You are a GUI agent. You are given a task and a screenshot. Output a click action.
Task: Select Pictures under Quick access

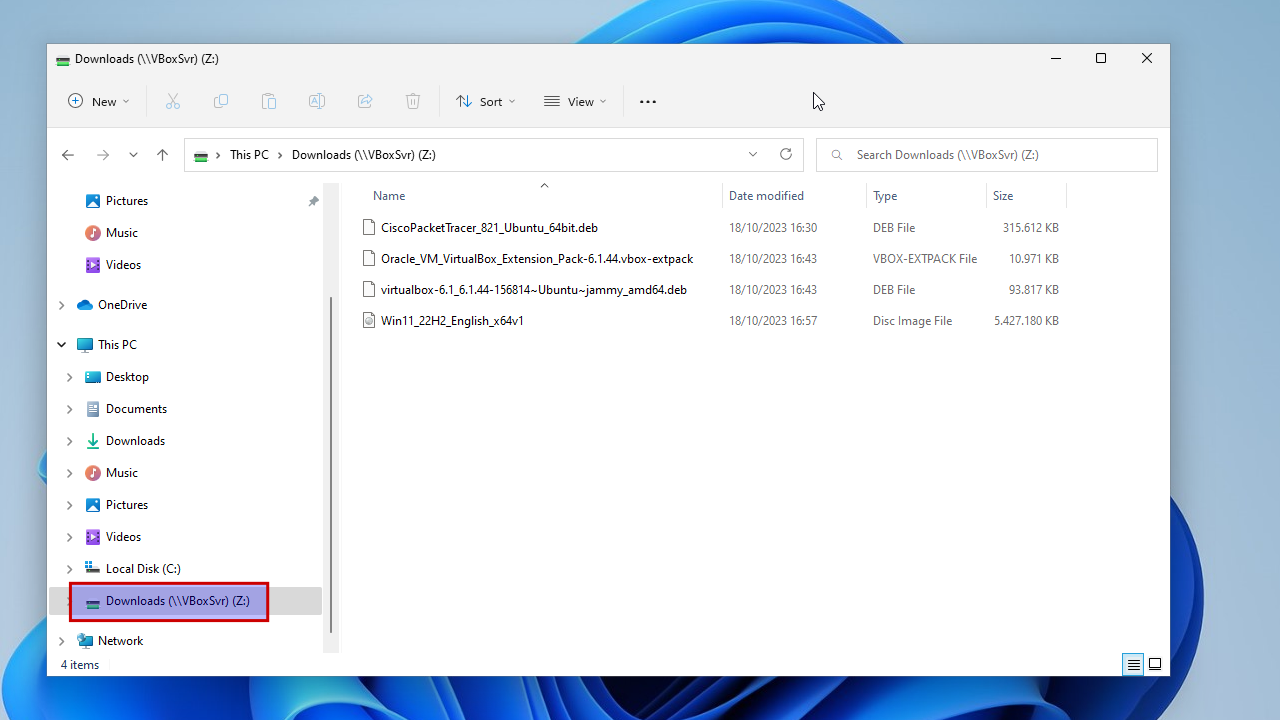pyautogui.click(x=127, y=201)
